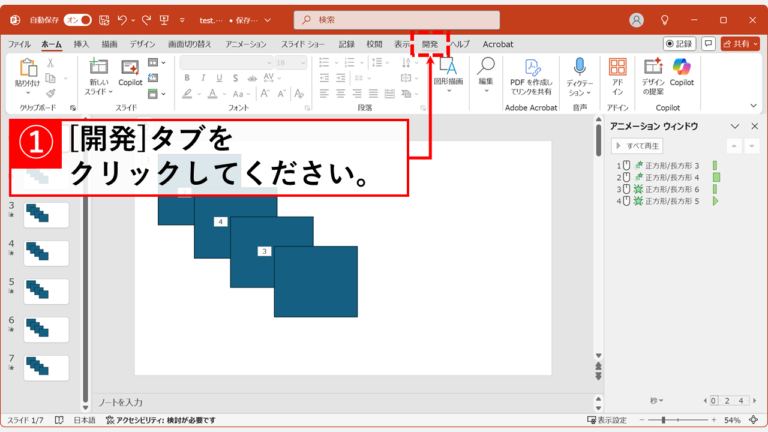The image size is (768, 432).
Task: Start Dictate microphone
Action: pyautogui.click(x=580, y=76)
